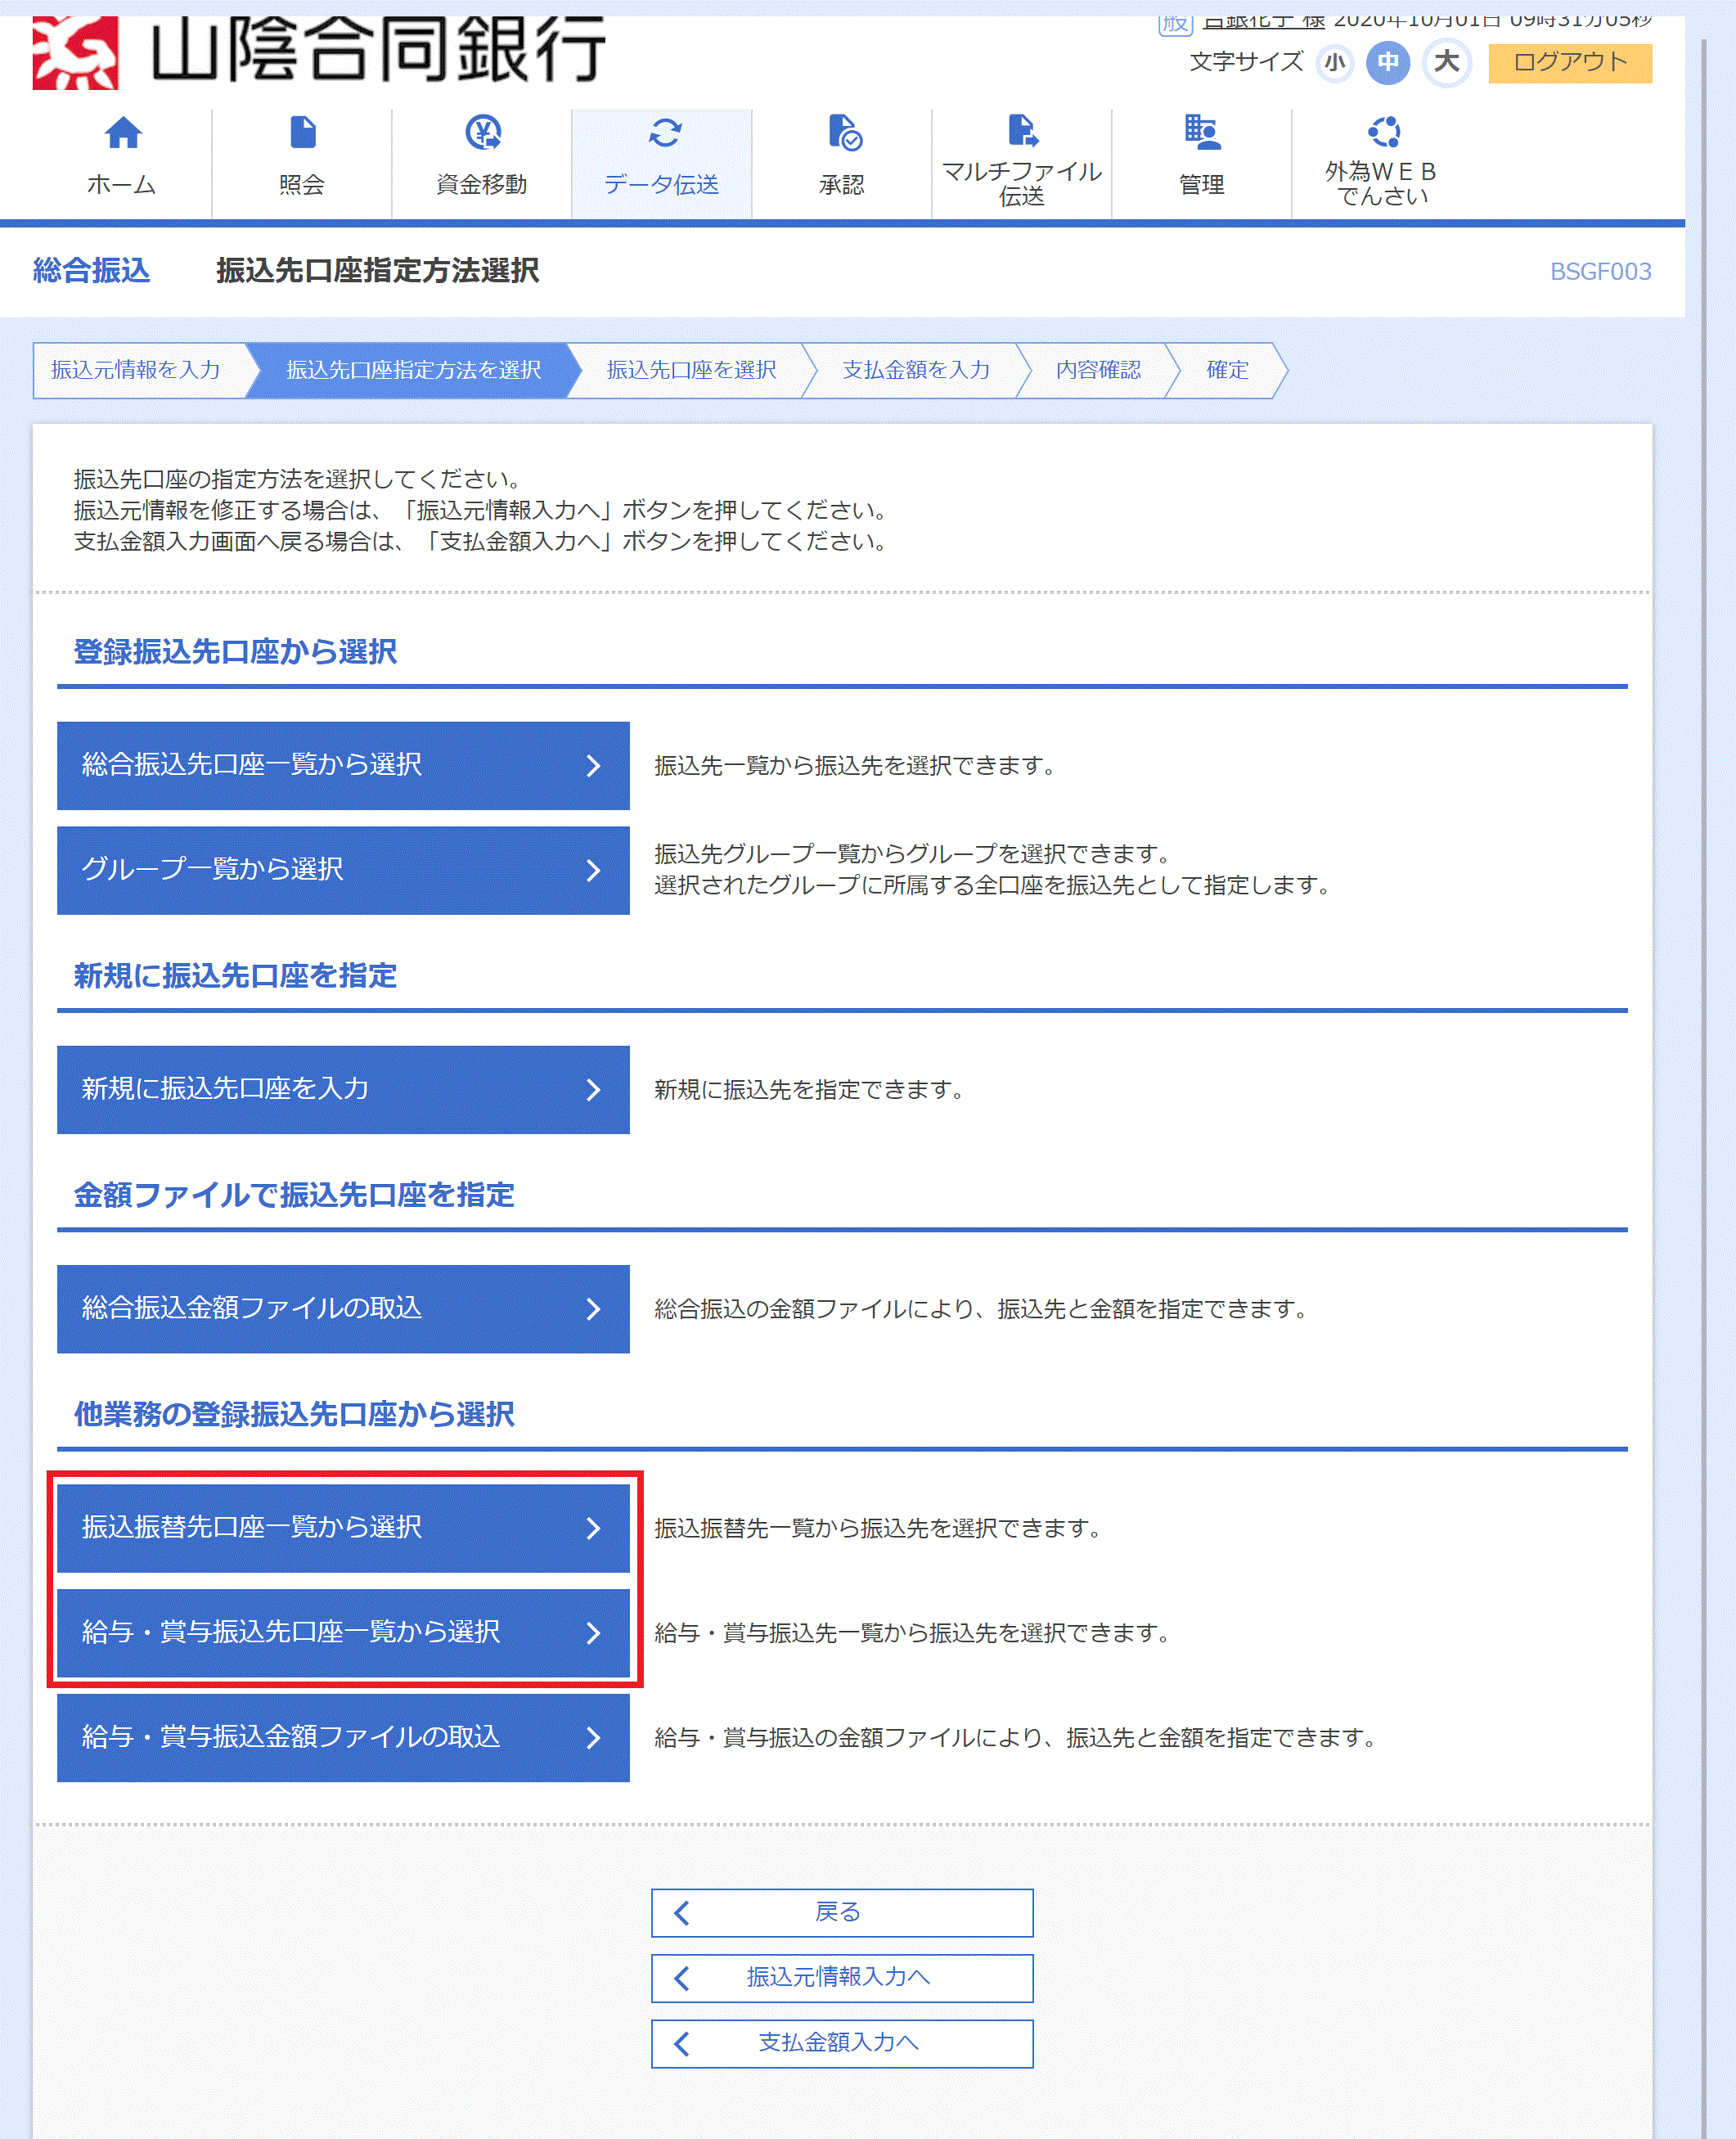Click the 文字サイズ label
Screen dimensions: 1736x2139
pyautogui.click(x=1246, y=62)
